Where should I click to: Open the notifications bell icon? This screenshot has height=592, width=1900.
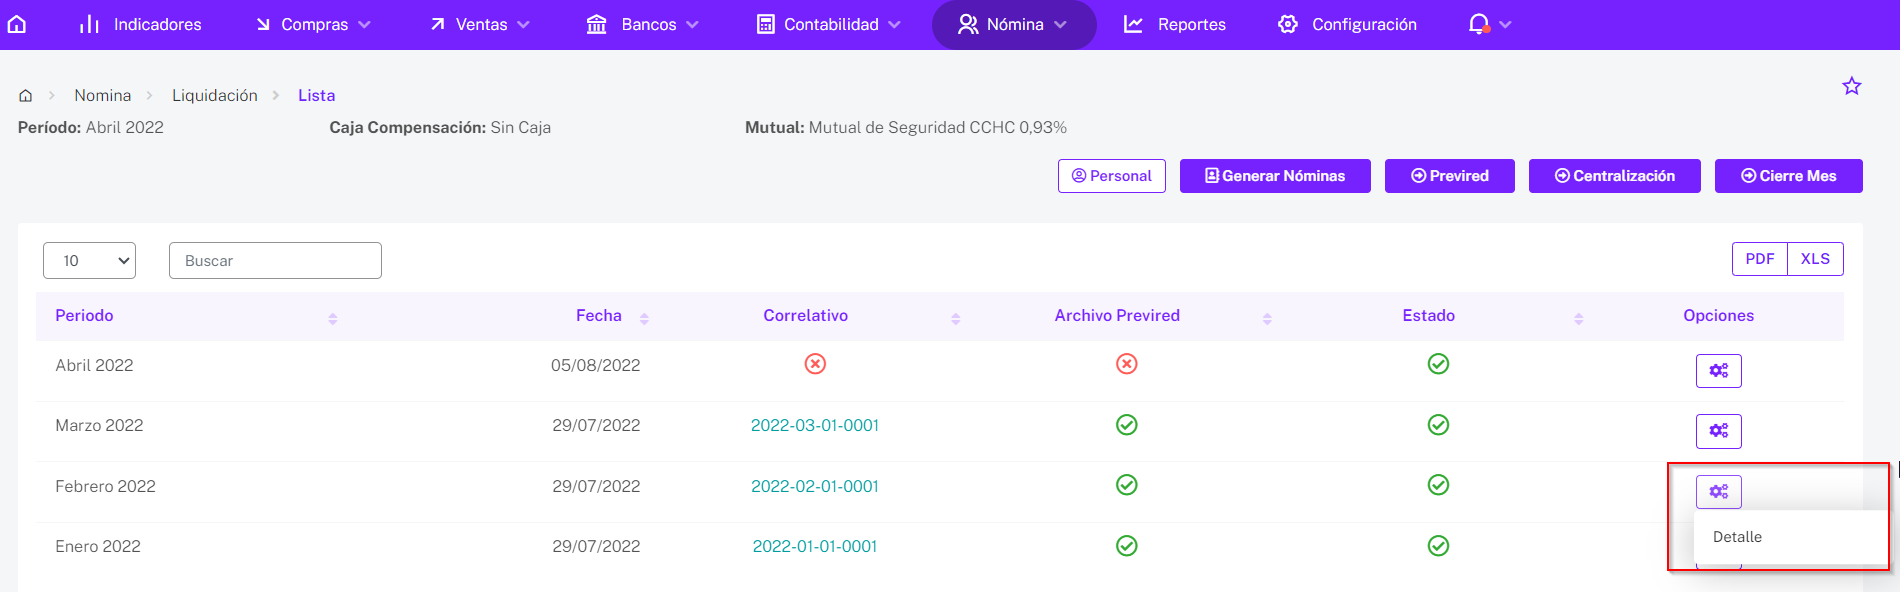pyautogui.click(x=1479, y=24)
